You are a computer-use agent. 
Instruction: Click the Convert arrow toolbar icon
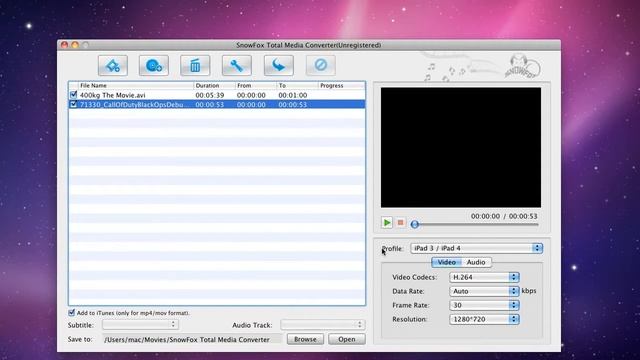click(x=279, y=65)
